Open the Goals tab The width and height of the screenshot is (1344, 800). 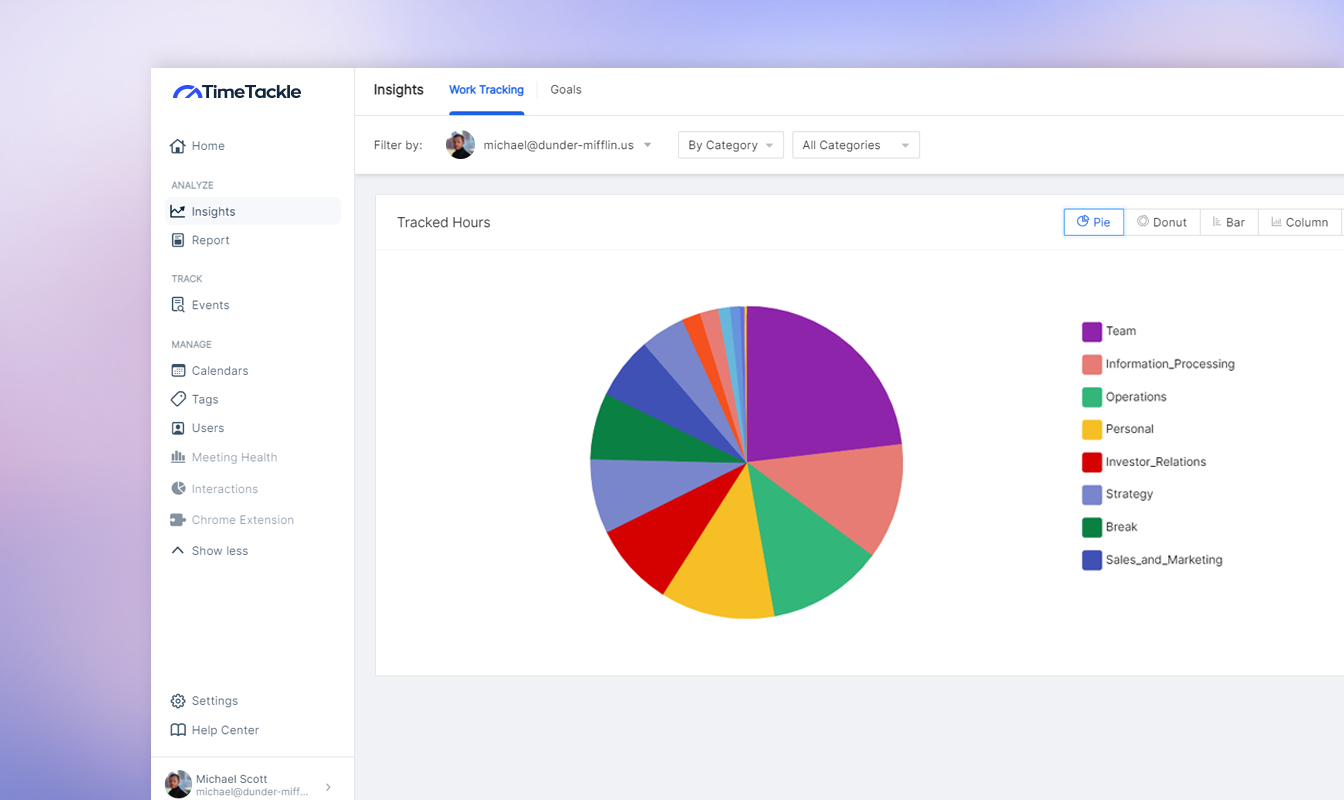pyautogui.click(x=566, y=90)
